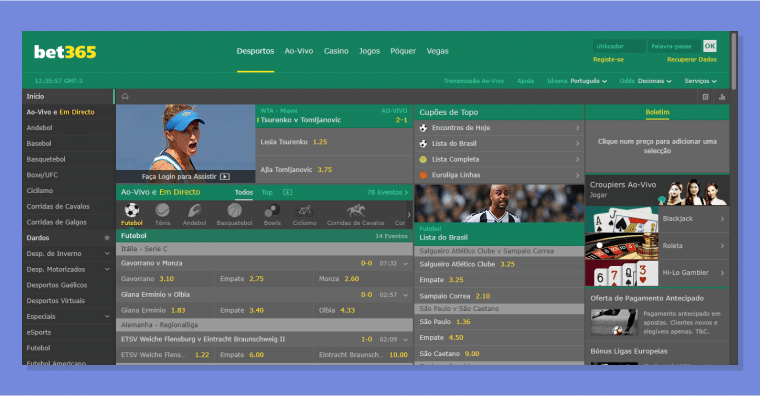760x396 pixels.
Task: Select the Futebol soccer ball sport icon
Action: [x=132, y=210]
